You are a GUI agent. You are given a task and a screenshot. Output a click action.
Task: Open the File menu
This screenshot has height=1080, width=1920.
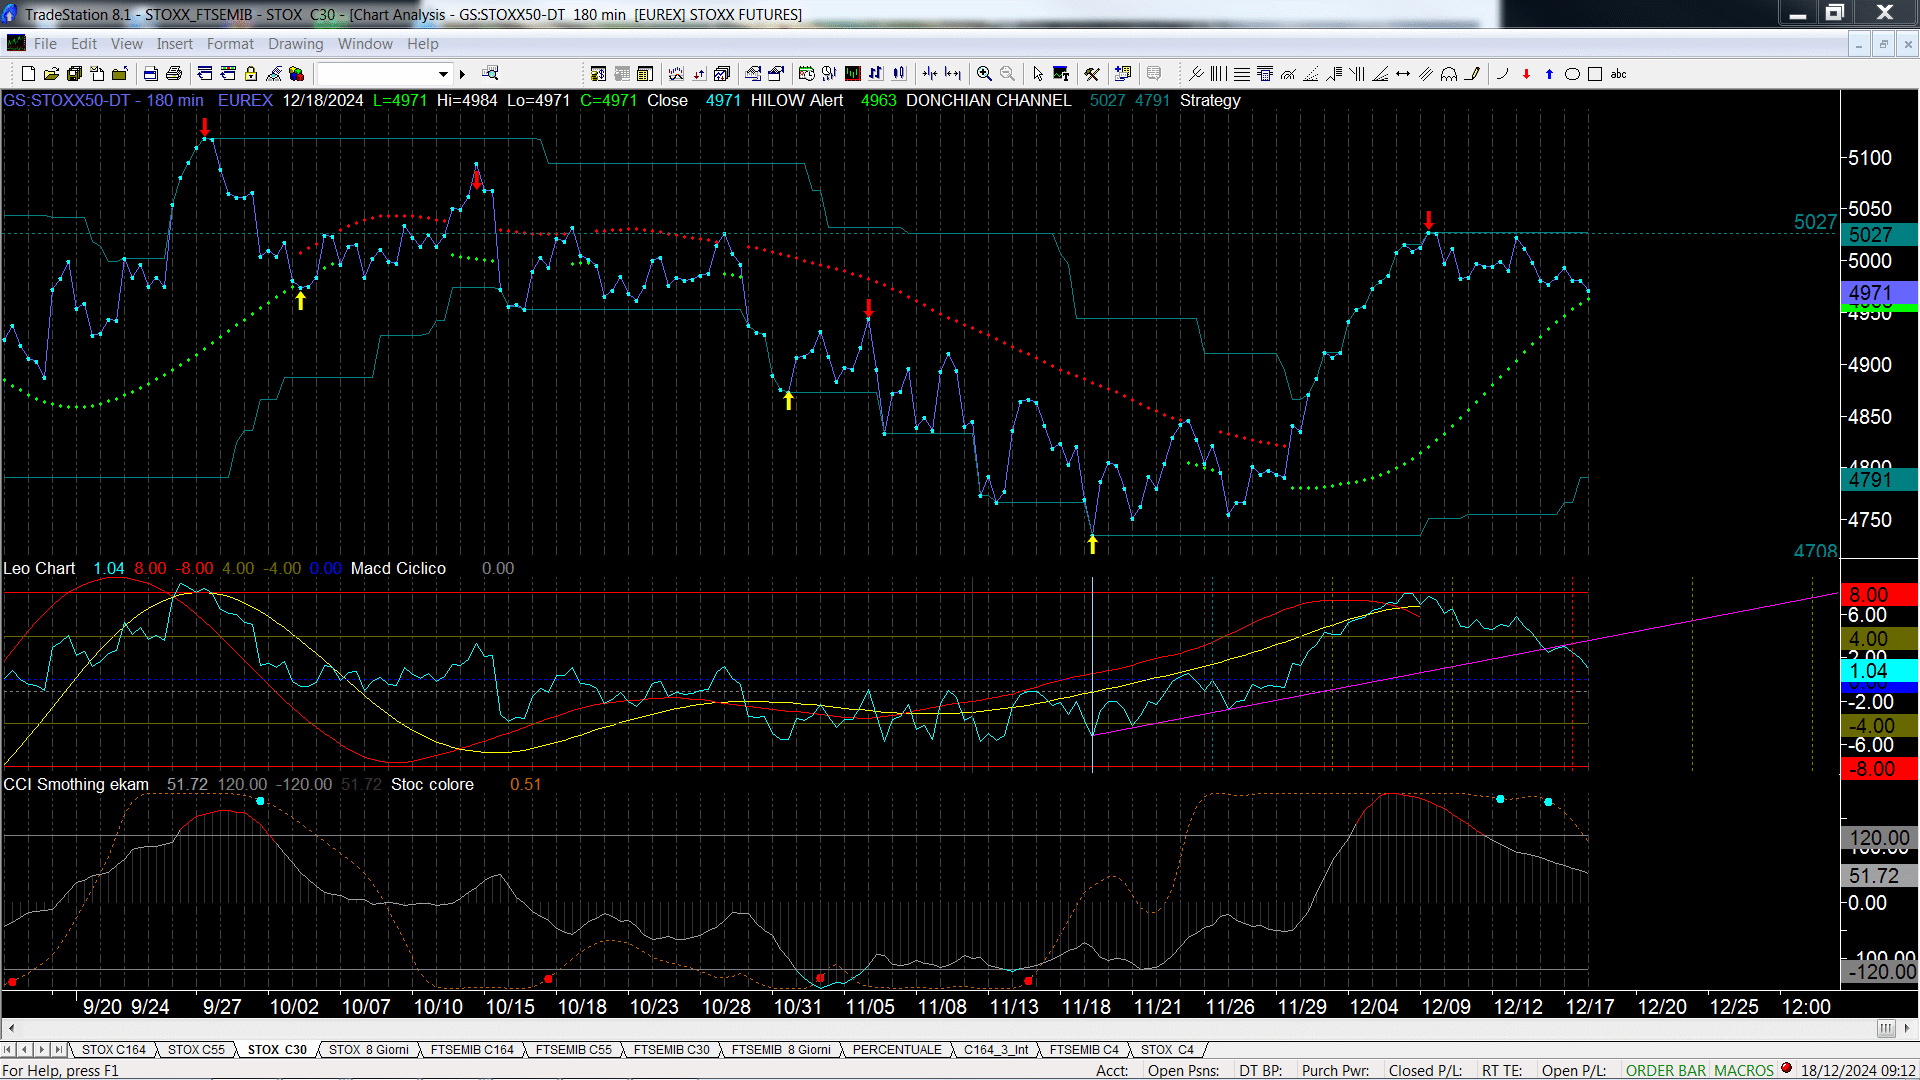(x=45, y=44)
